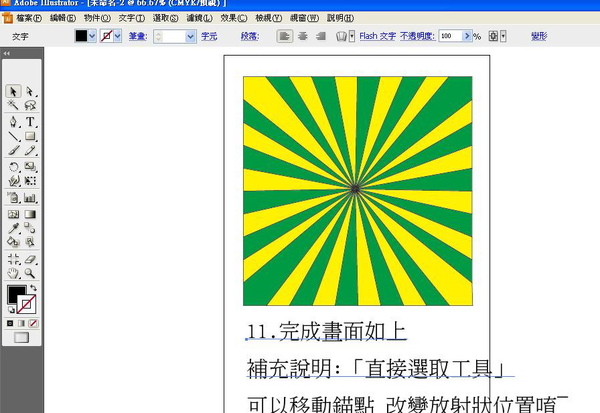
Task: Select the Line Segment tool
Action: (13, 136)
